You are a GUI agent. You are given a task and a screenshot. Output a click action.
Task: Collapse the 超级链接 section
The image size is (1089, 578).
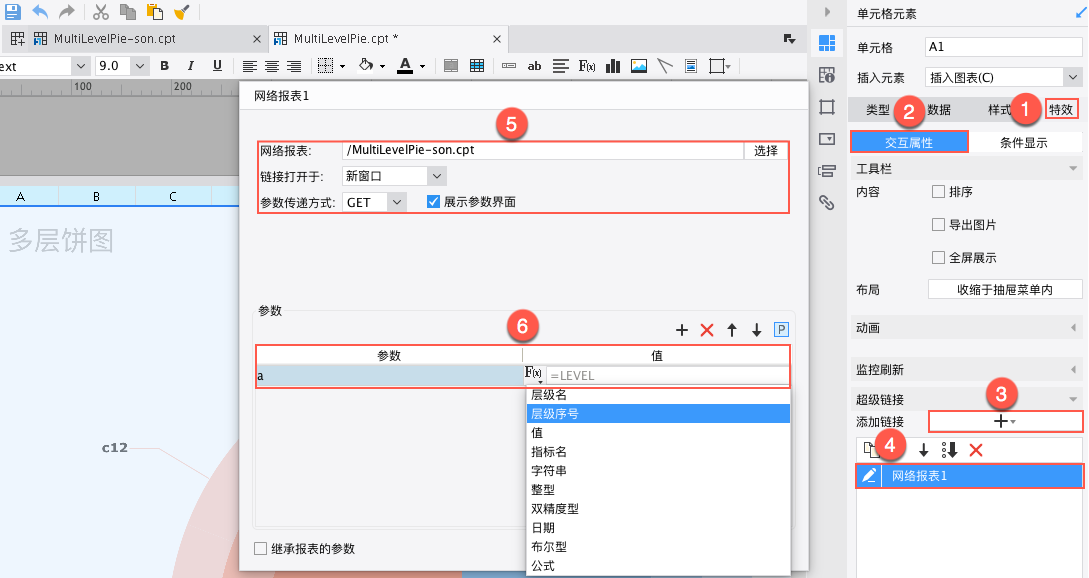tap(1073, 399)
